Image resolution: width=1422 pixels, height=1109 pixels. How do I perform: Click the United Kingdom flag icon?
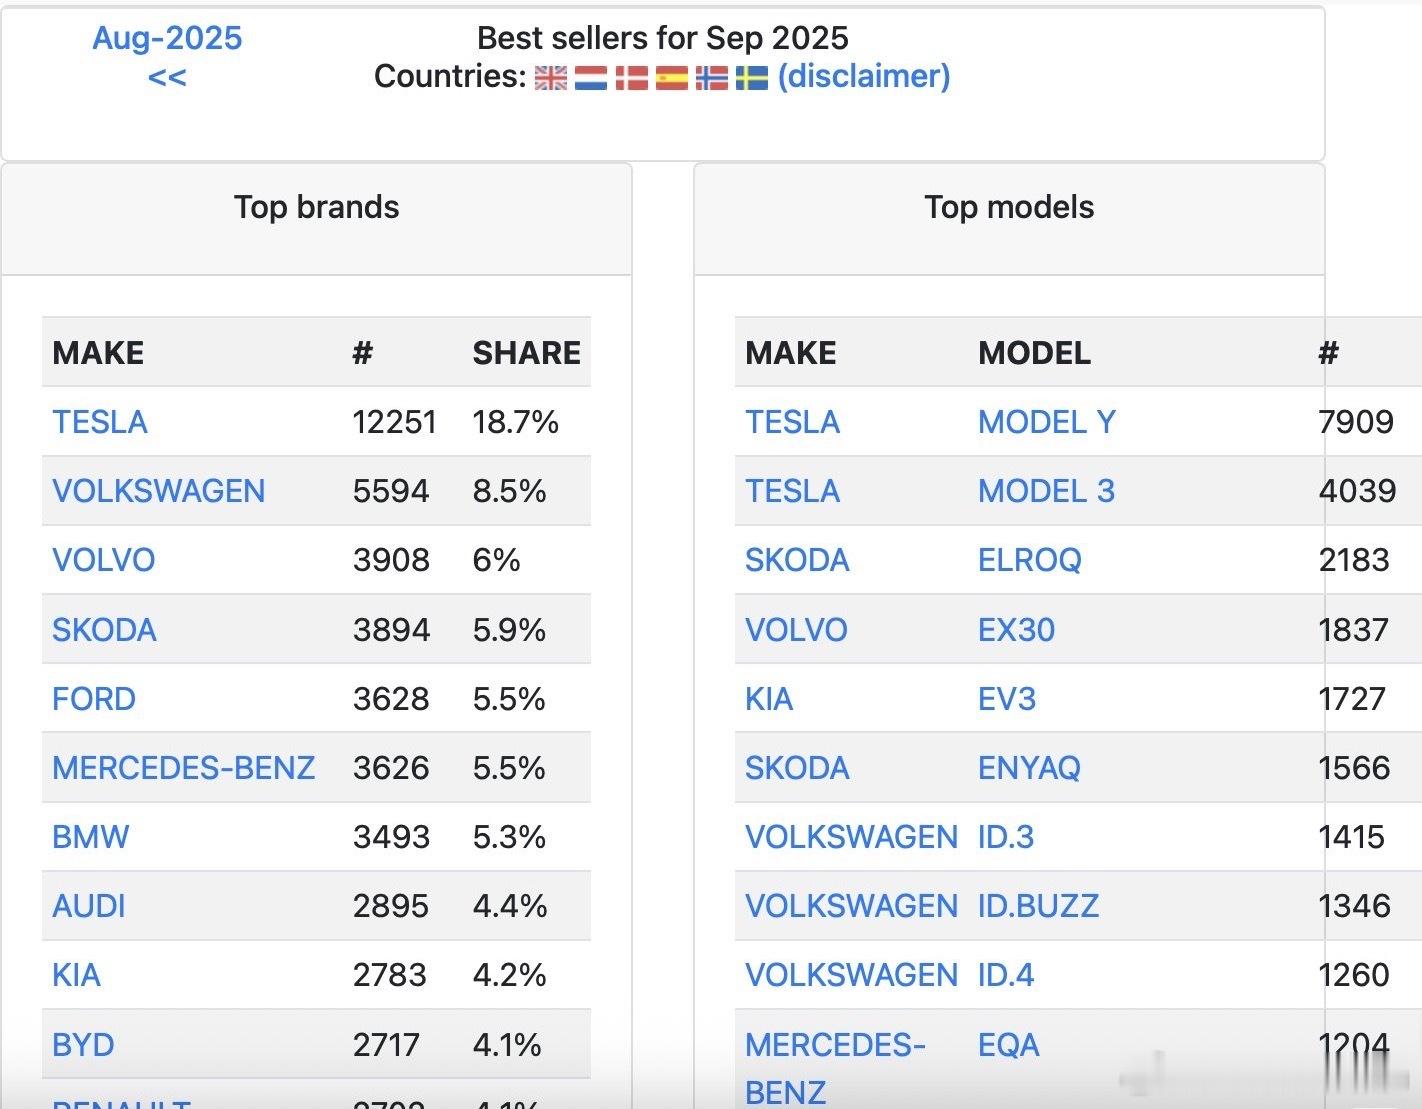(x=550, y=78)
